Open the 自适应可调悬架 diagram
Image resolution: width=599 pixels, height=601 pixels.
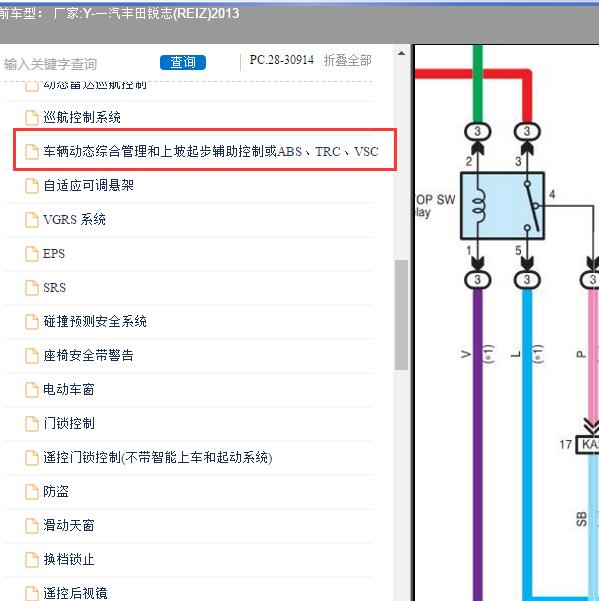89,186
